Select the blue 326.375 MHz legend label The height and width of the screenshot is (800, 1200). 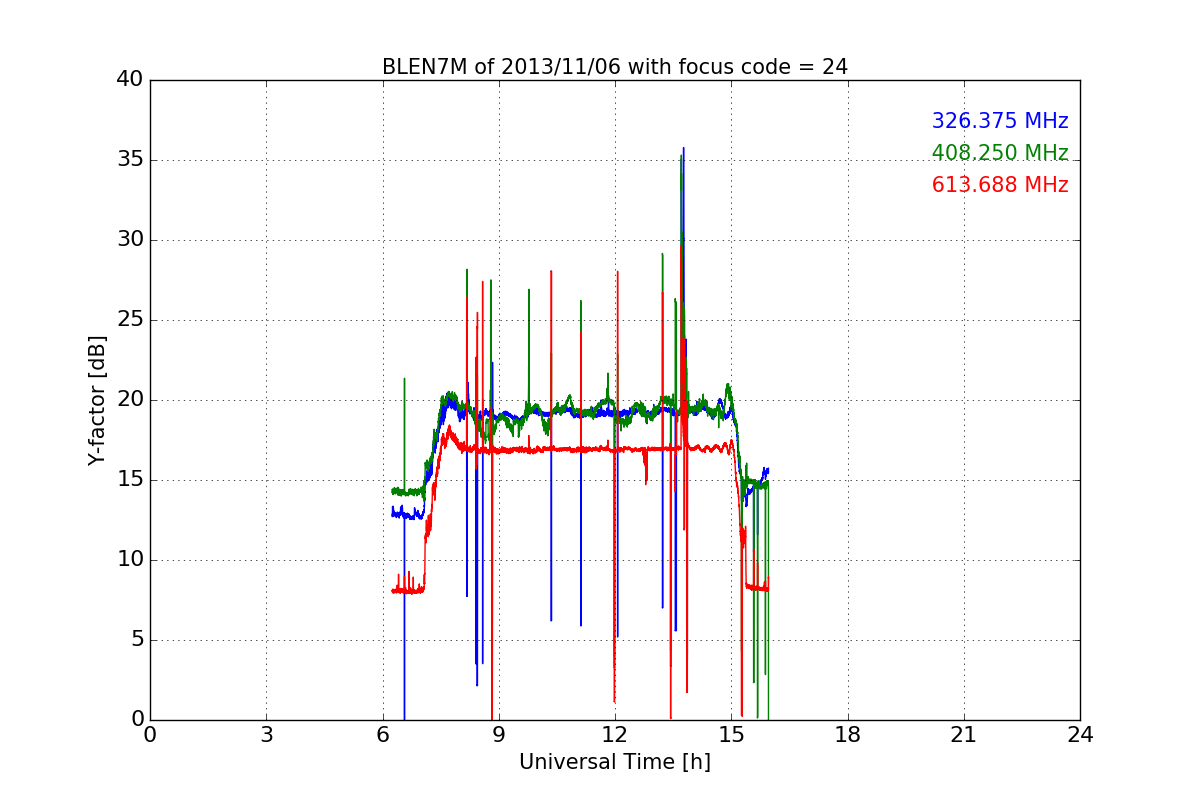click(x=1000, y=121)
